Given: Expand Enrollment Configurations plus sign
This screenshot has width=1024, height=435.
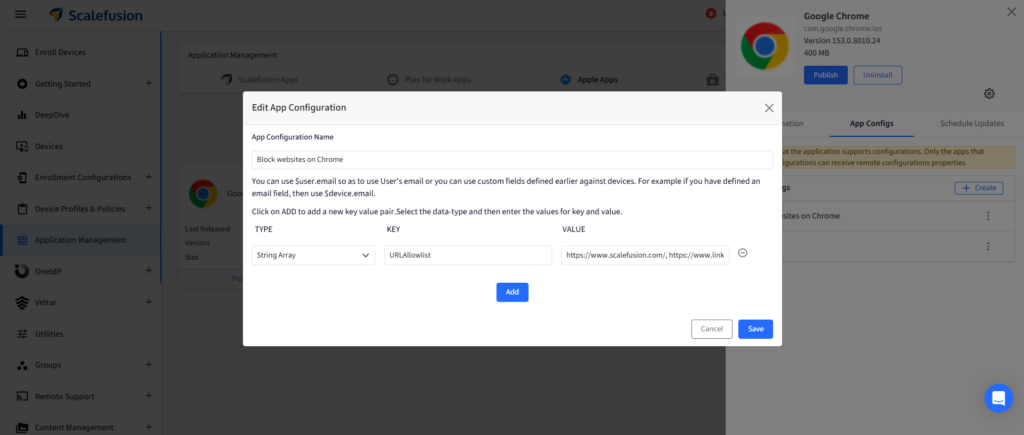Looking at the screenshot, I should (149, 177).
